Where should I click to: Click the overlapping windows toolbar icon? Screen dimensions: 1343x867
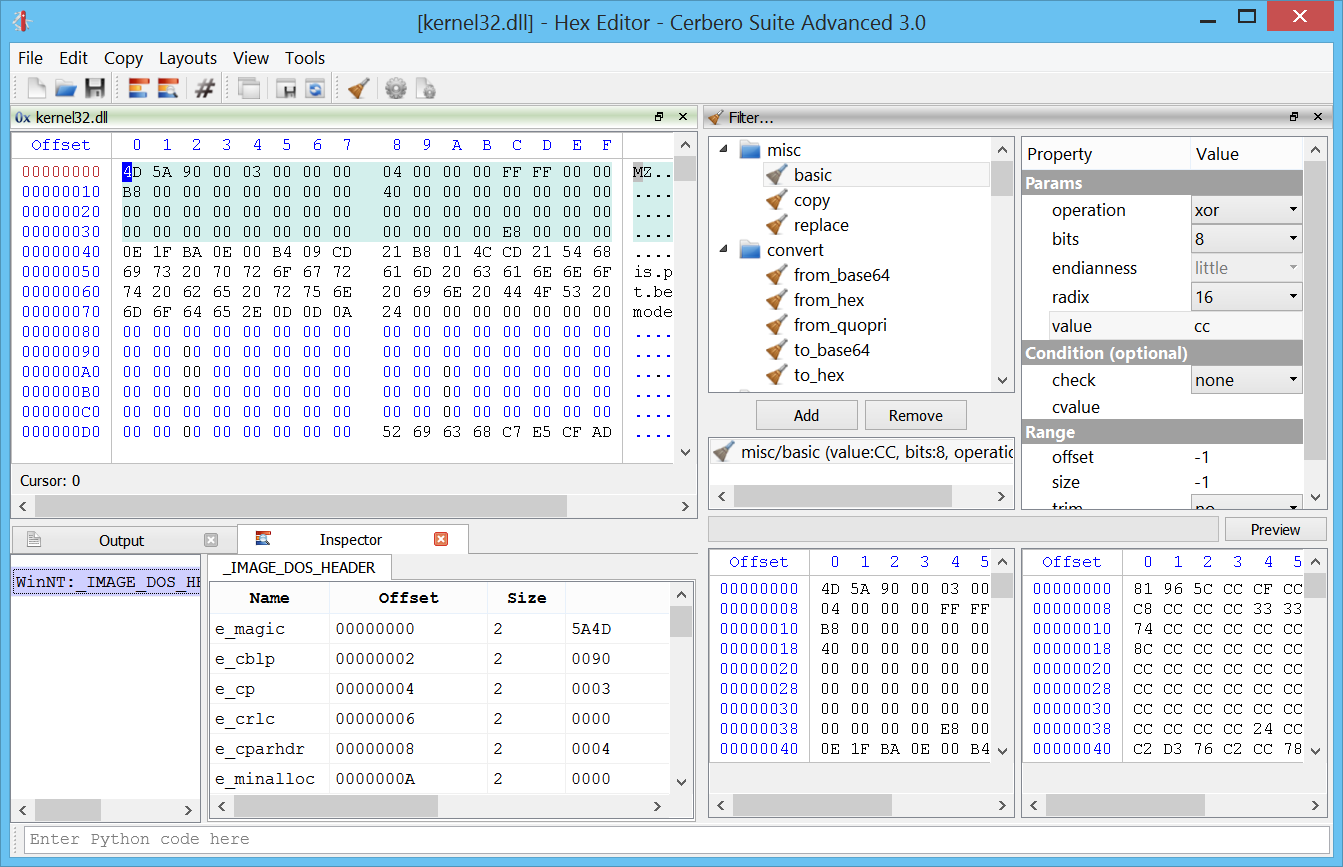click(249, 88)
